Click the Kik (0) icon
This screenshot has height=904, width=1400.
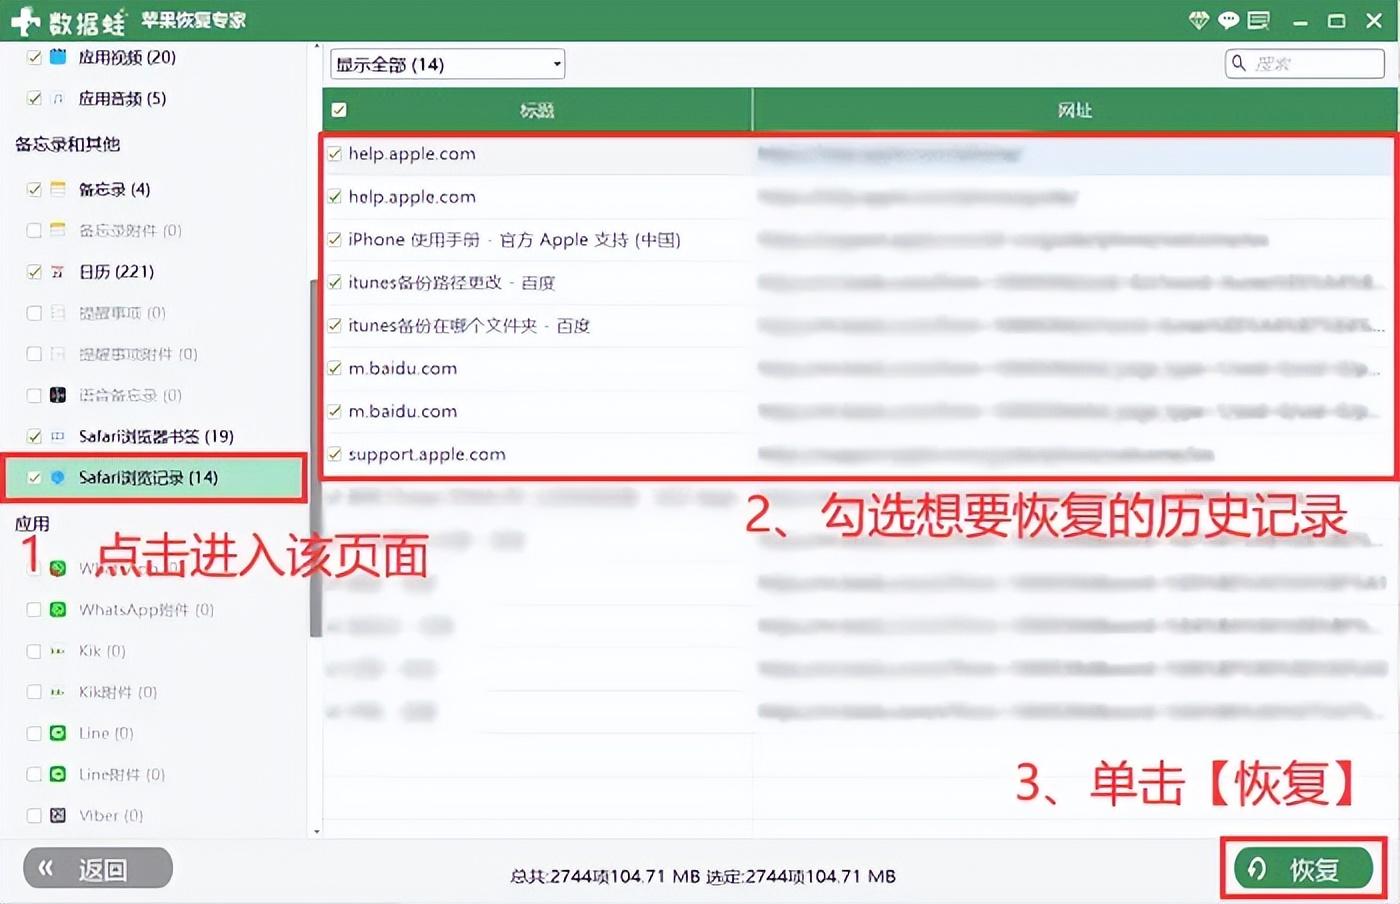pyautogui.click(x=58, y=651)
